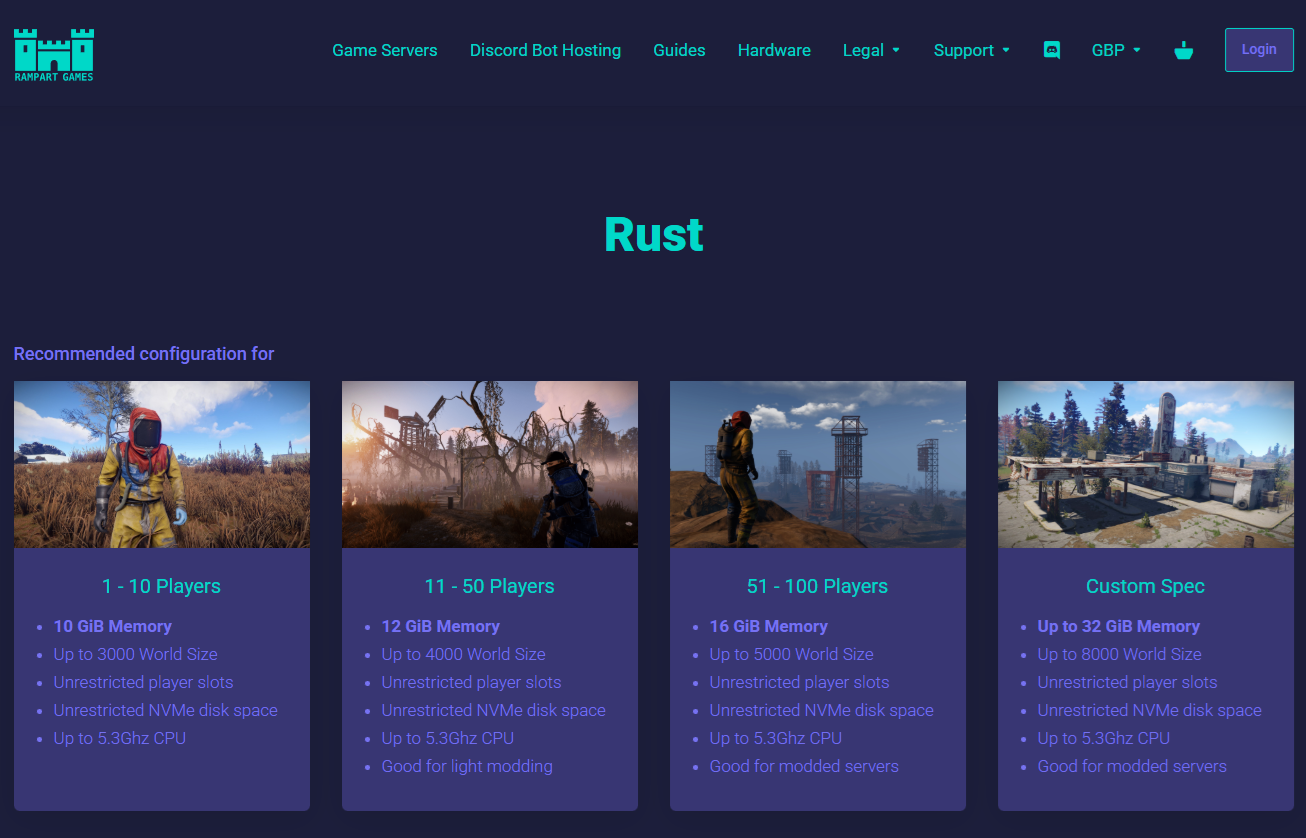Click the 51 - 100 Players image

tap(817, 463)
